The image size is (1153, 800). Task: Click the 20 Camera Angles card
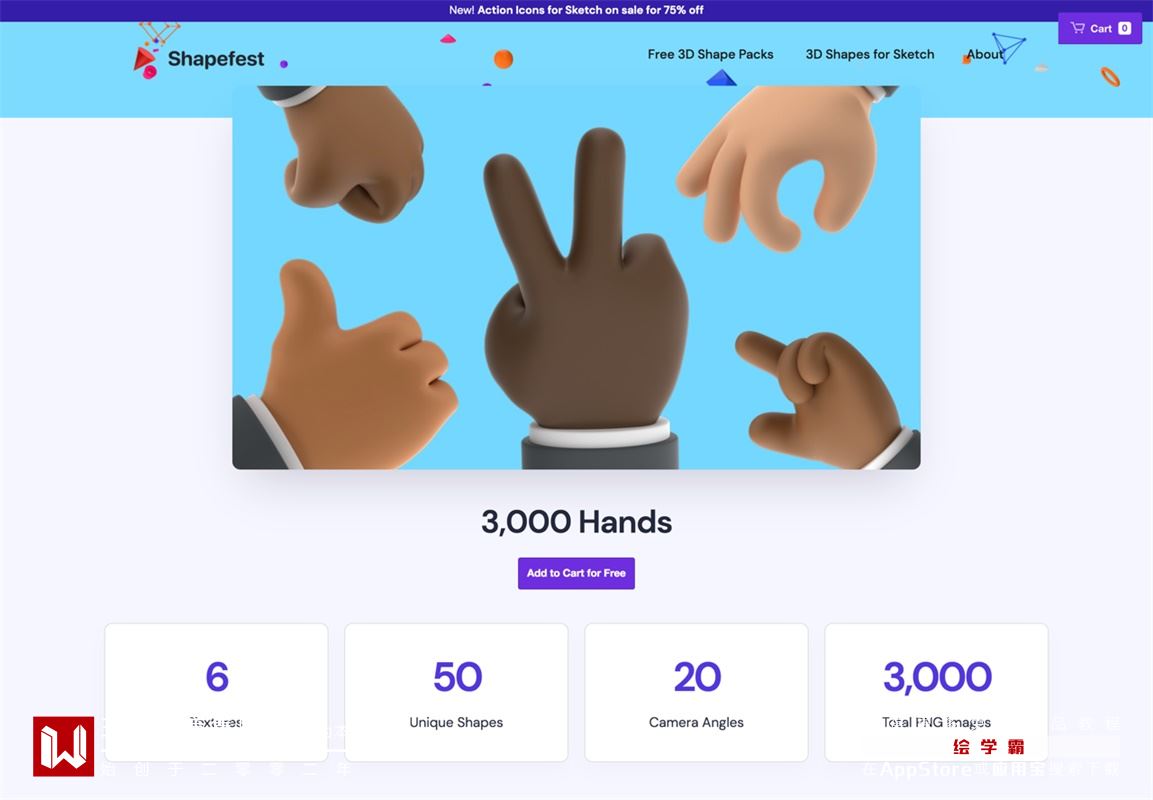click(696, 693)
